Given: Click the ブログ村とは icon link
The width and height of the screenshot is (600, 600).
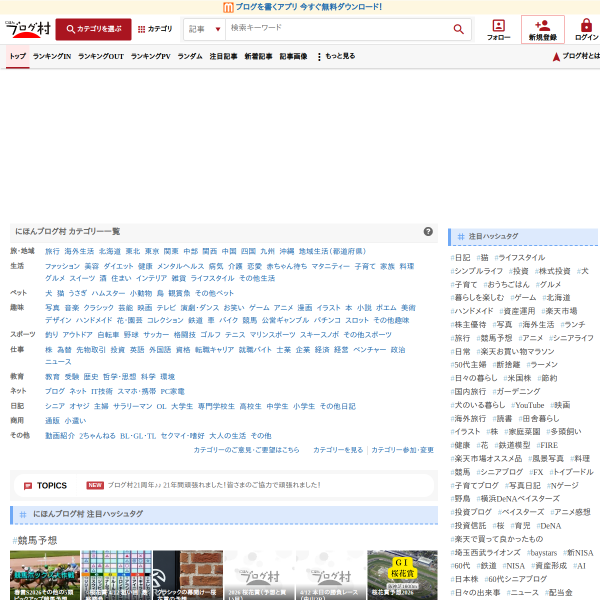Looking at the screenshot, I should tap(576, 56).
